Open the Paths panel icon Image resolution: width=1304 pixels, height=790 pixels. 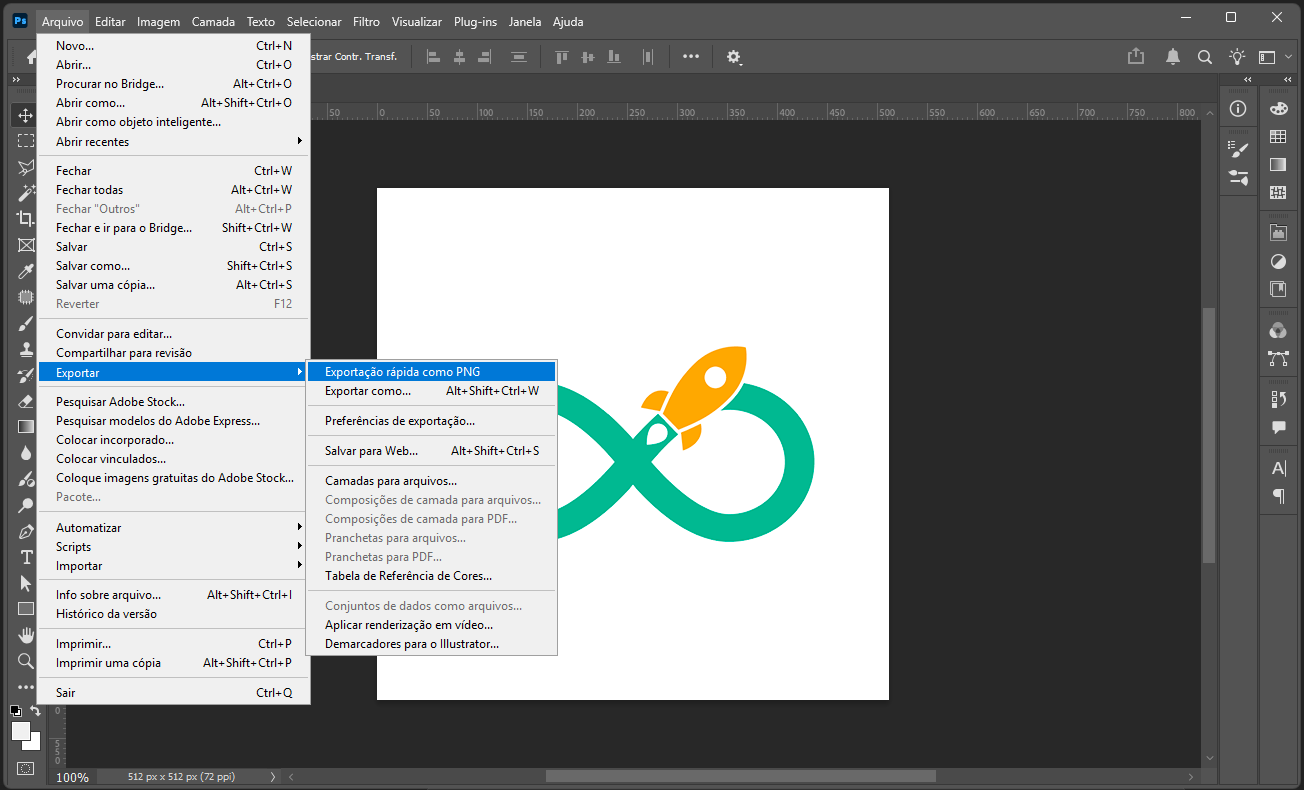click(x=1278, y=357)
